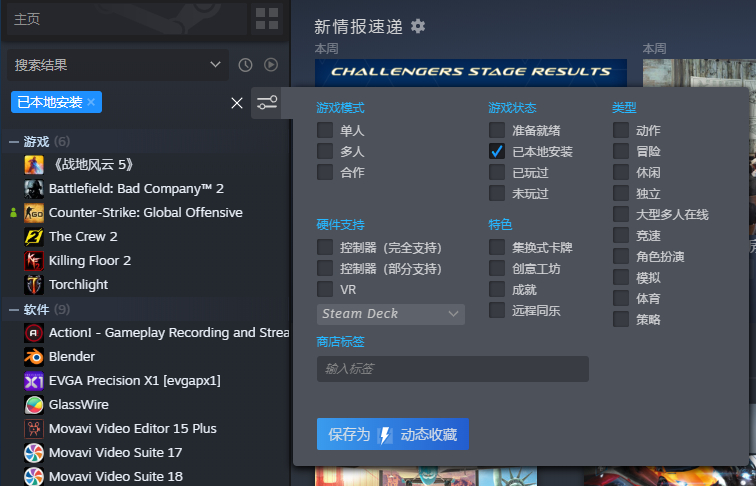Check the 策略 genre filter

[x=621, y=319]
